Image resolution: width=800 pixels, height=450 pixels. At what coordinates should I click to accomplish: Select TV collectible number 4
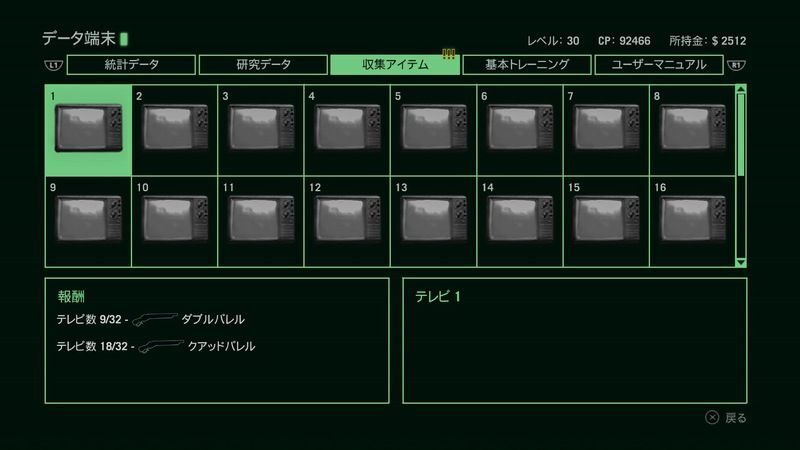[347, 130]
